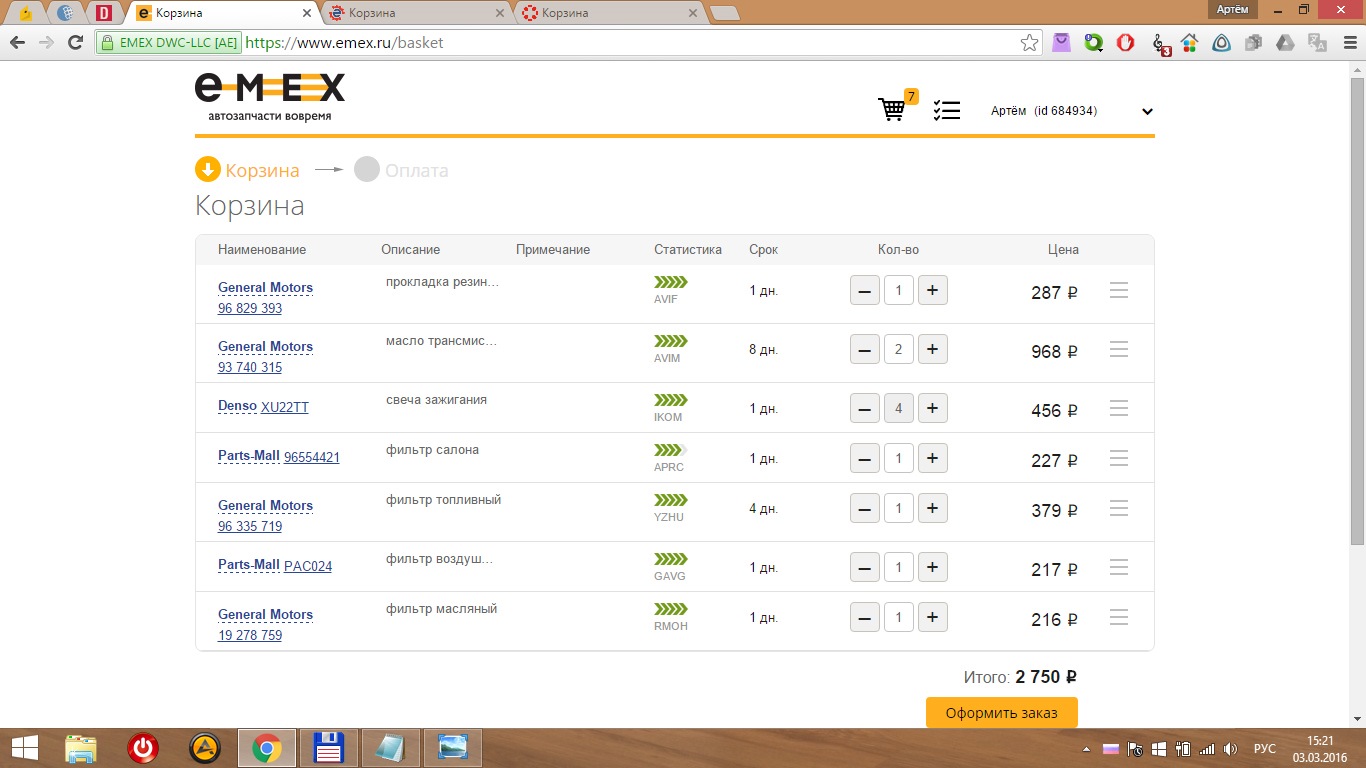Open the Denso brand link

[237, 406]
